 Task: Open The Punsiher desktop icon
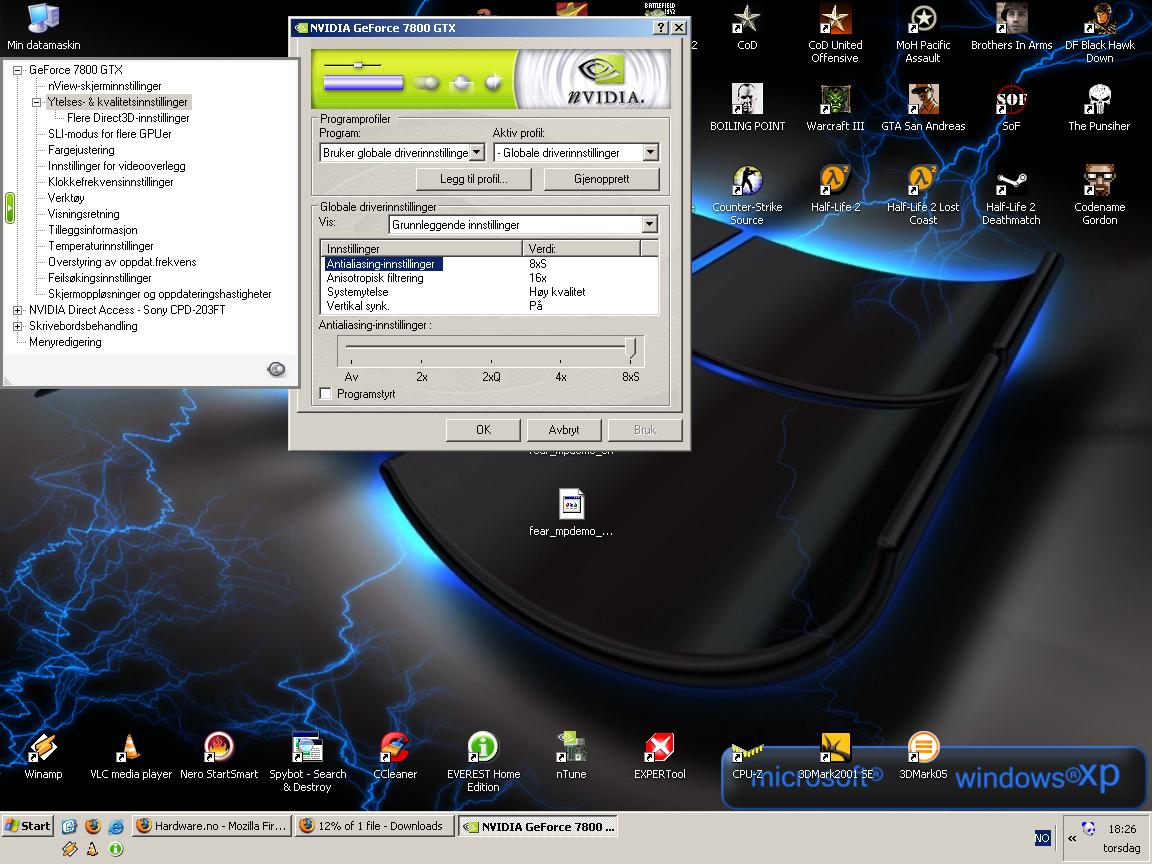point(1099,108)
